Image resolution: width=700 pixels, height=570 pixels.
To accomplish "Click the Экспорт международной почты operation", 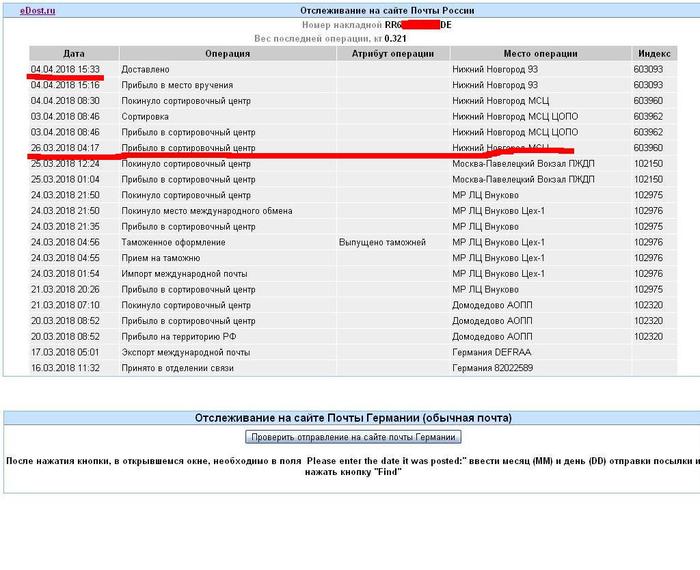I will coord(186,352).
